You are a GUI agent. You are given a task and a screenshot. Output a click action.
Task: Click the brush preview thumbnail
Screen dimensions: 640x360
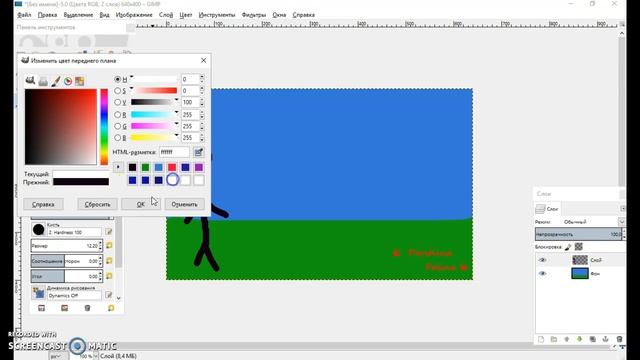pos(38,229)
